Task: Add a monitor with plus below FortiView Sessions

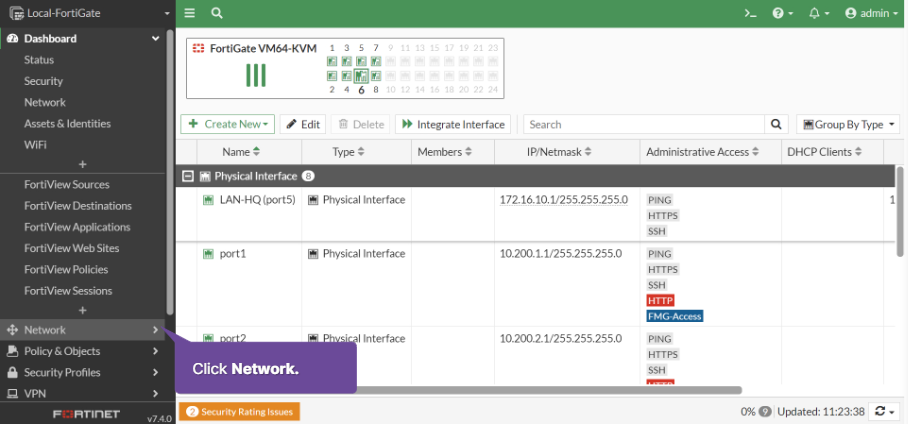Action: [83, 310]
